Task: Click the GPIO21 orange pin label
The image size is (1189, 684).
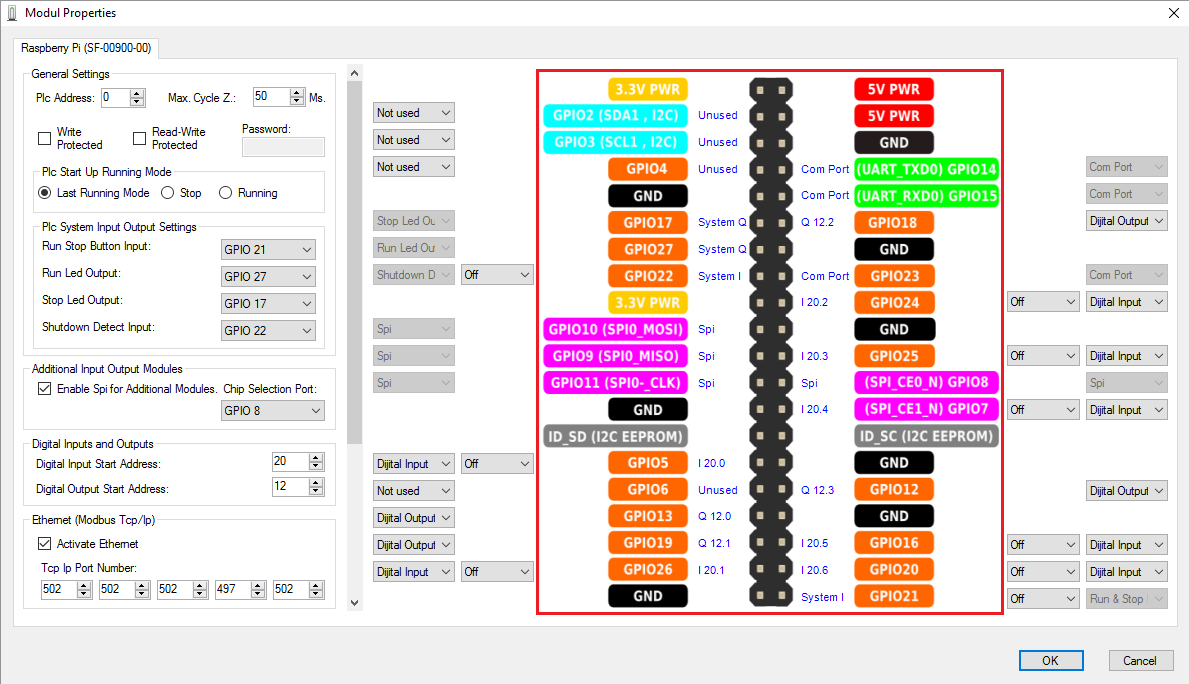Action: [x=893, y=597]
